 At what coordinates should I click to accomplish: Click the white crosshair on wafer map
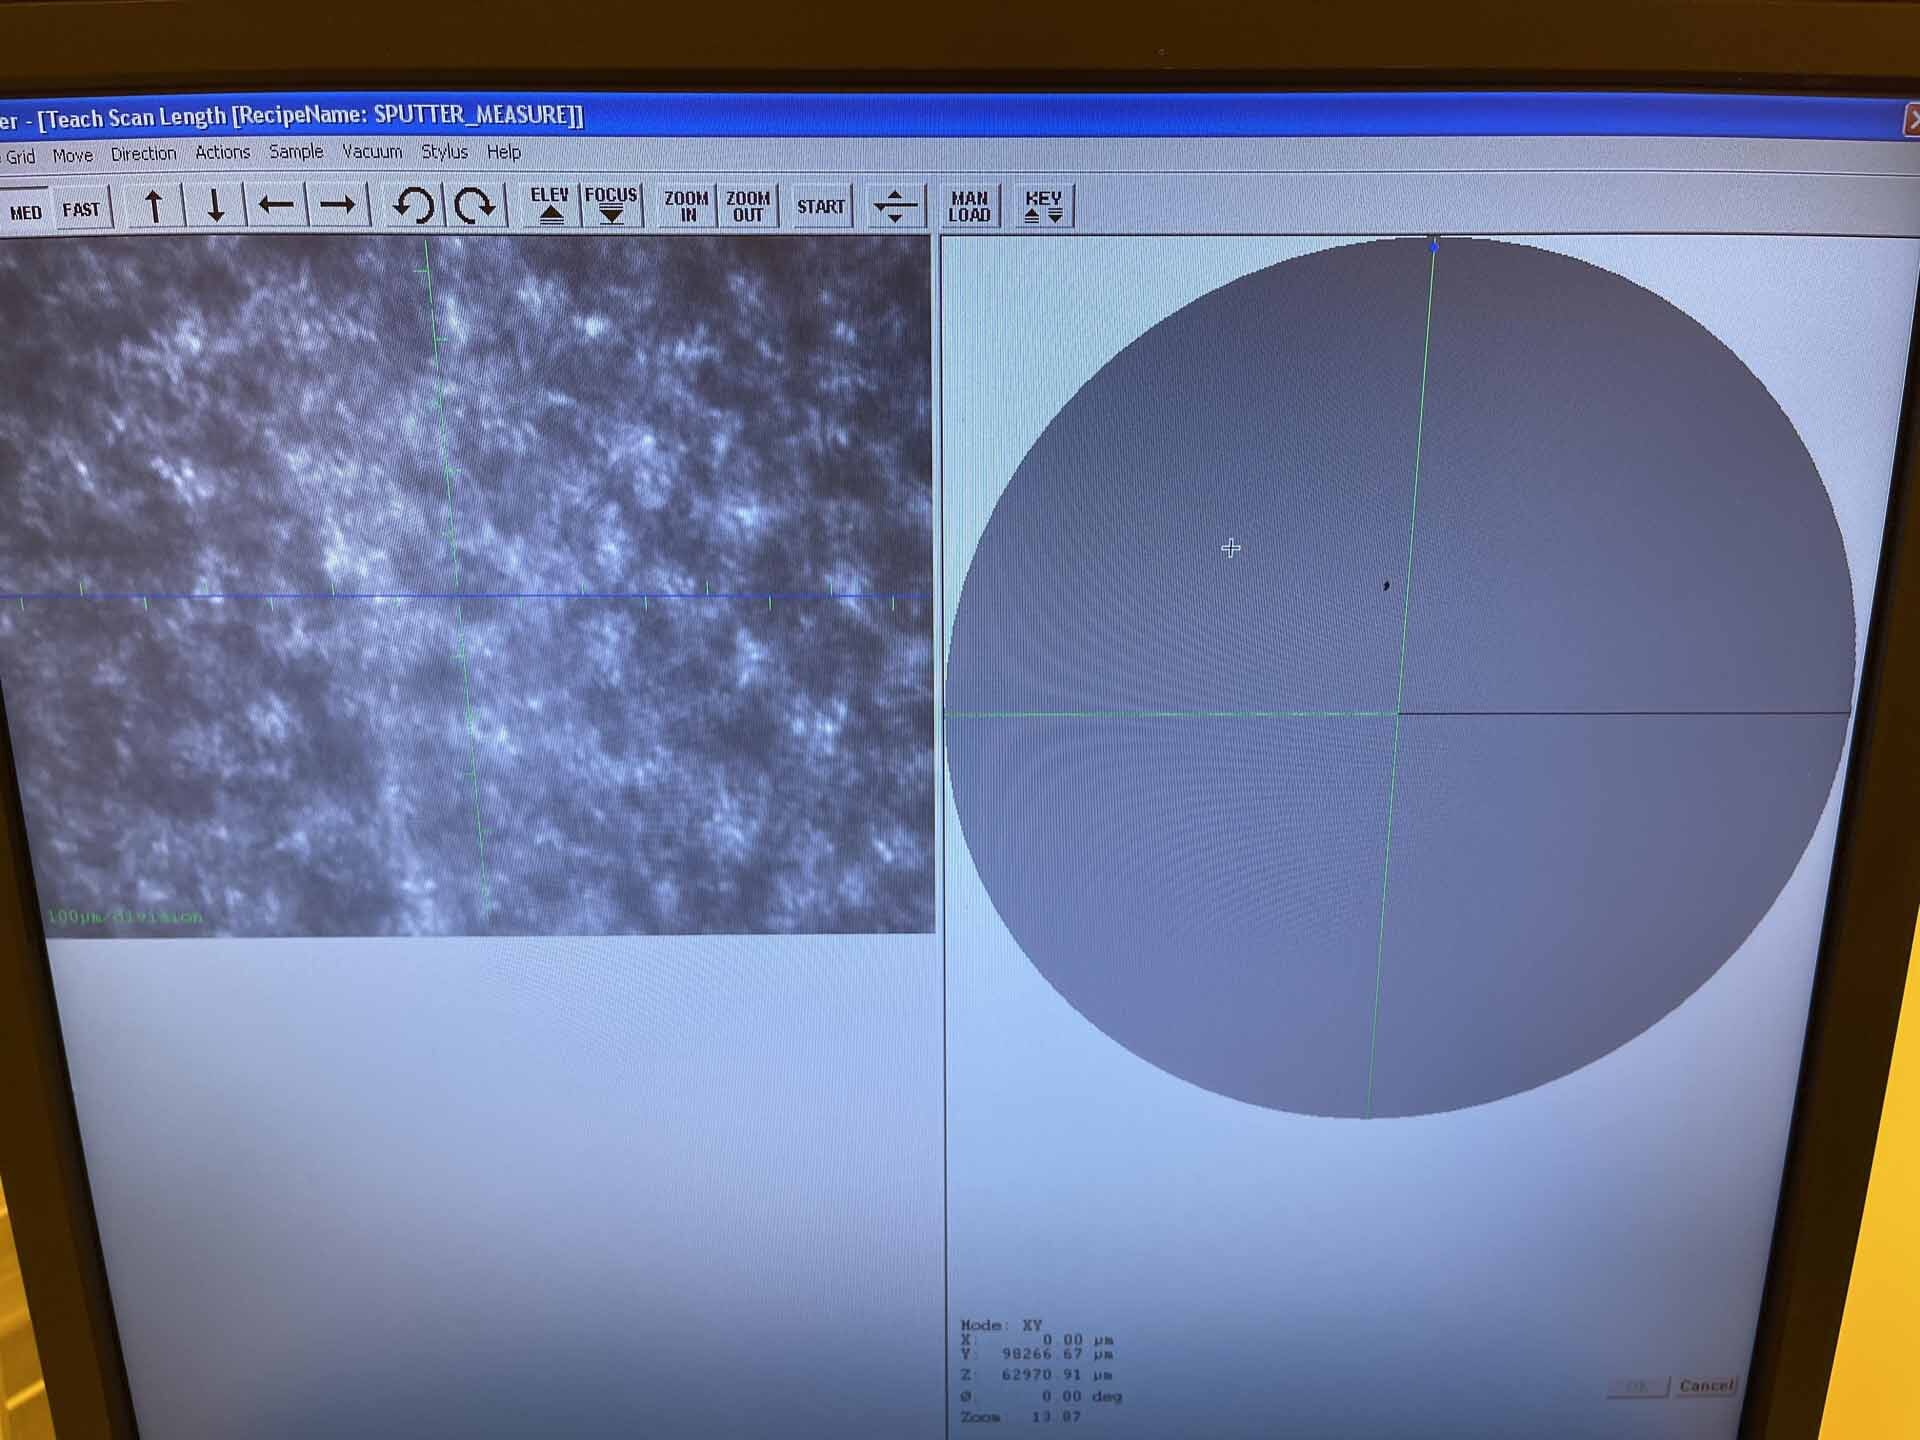point(1231,548)
